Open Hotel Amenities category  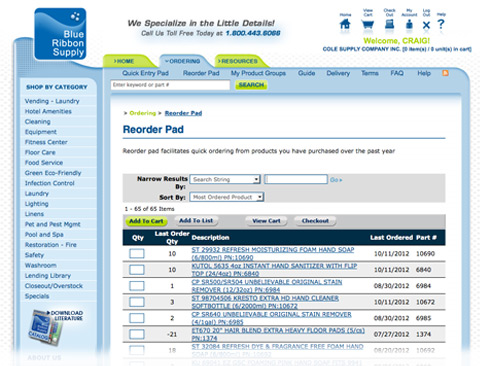pos(48,111)
